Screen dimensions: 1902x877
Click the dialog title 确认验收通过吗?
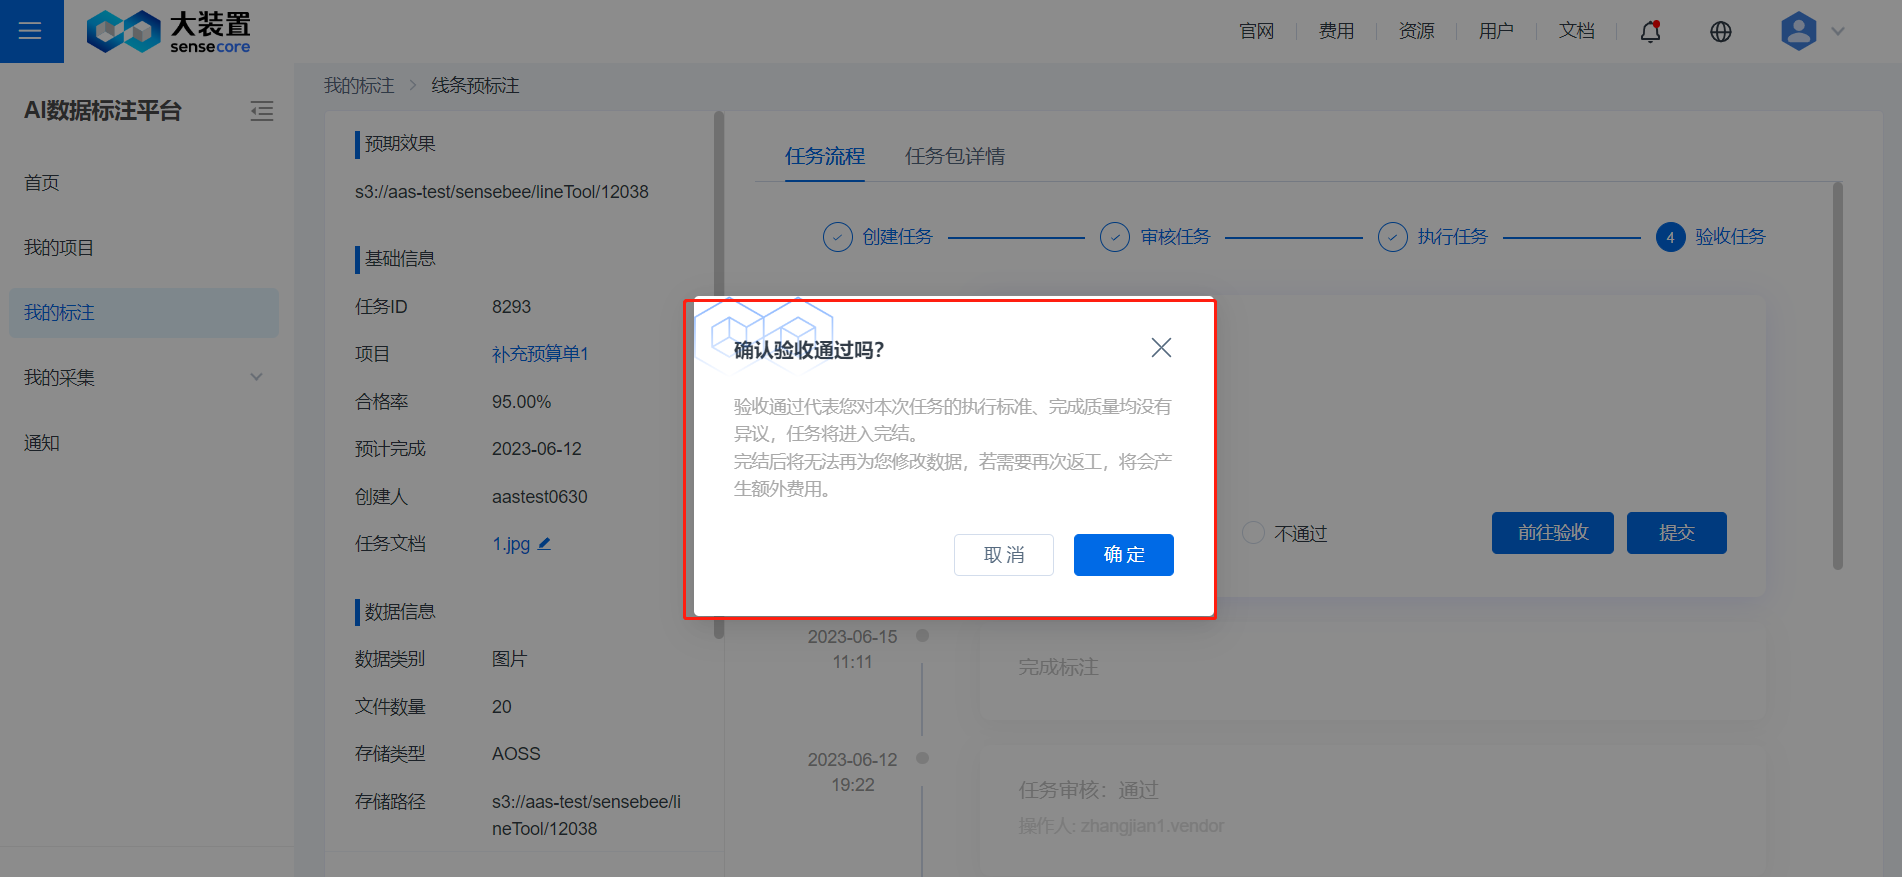coord(809,350)
